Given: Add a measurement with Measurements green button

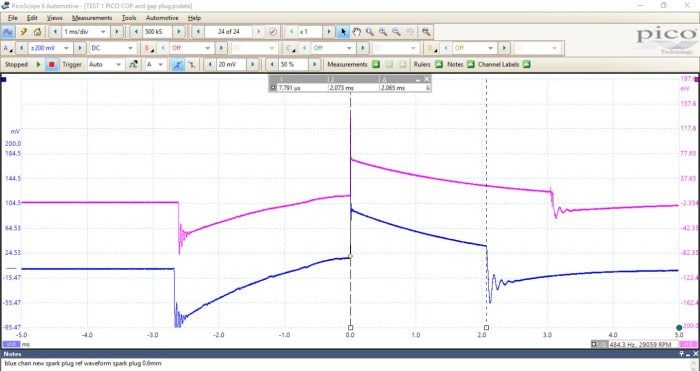Looking at the screenshot, I should [376, 64].
